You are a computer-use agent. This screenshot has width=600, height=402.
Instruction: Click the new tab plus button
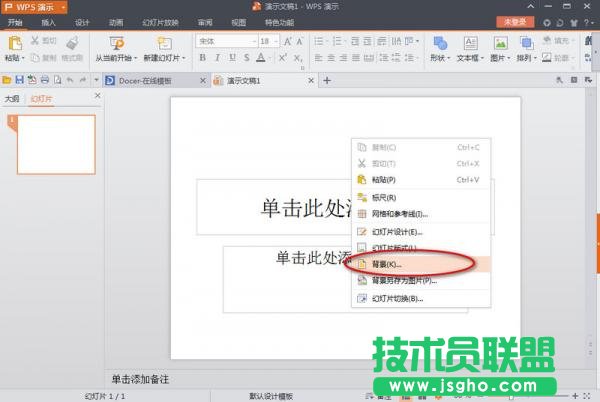pos(326,80)
